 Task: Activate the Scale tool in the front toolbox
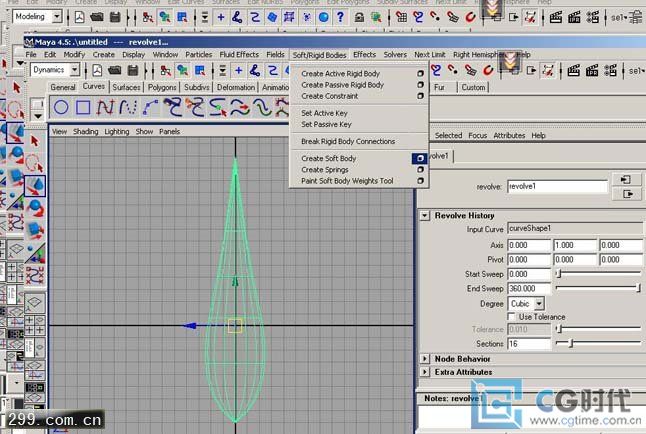tap(35, 230)
